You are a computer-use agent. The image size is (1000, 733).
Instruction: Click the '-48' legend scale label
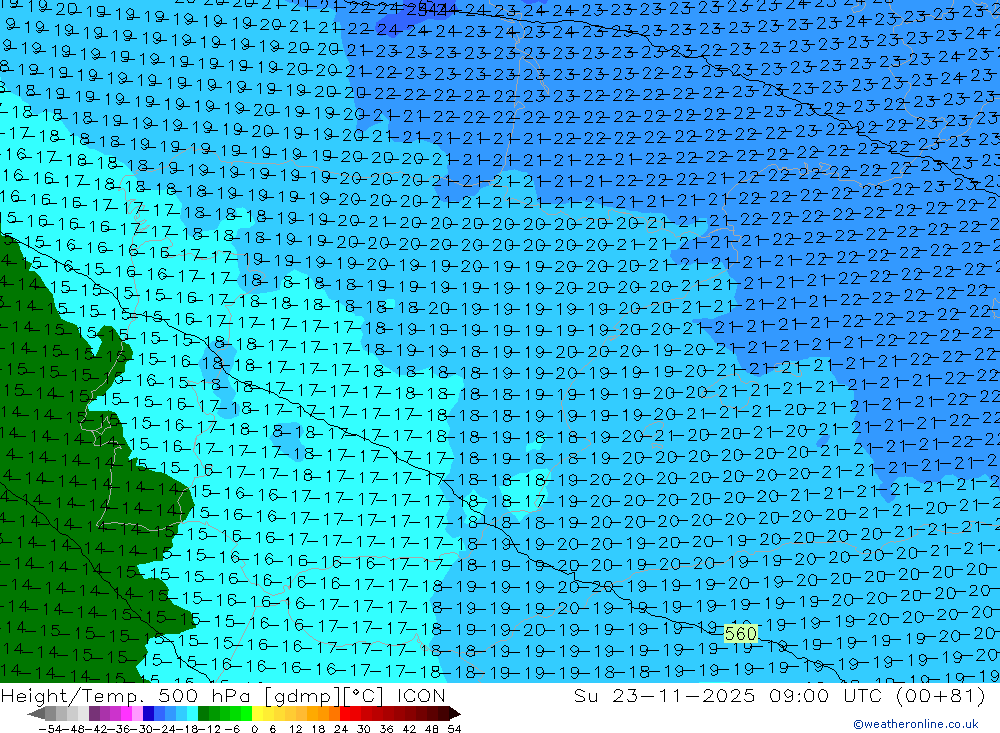73,729
